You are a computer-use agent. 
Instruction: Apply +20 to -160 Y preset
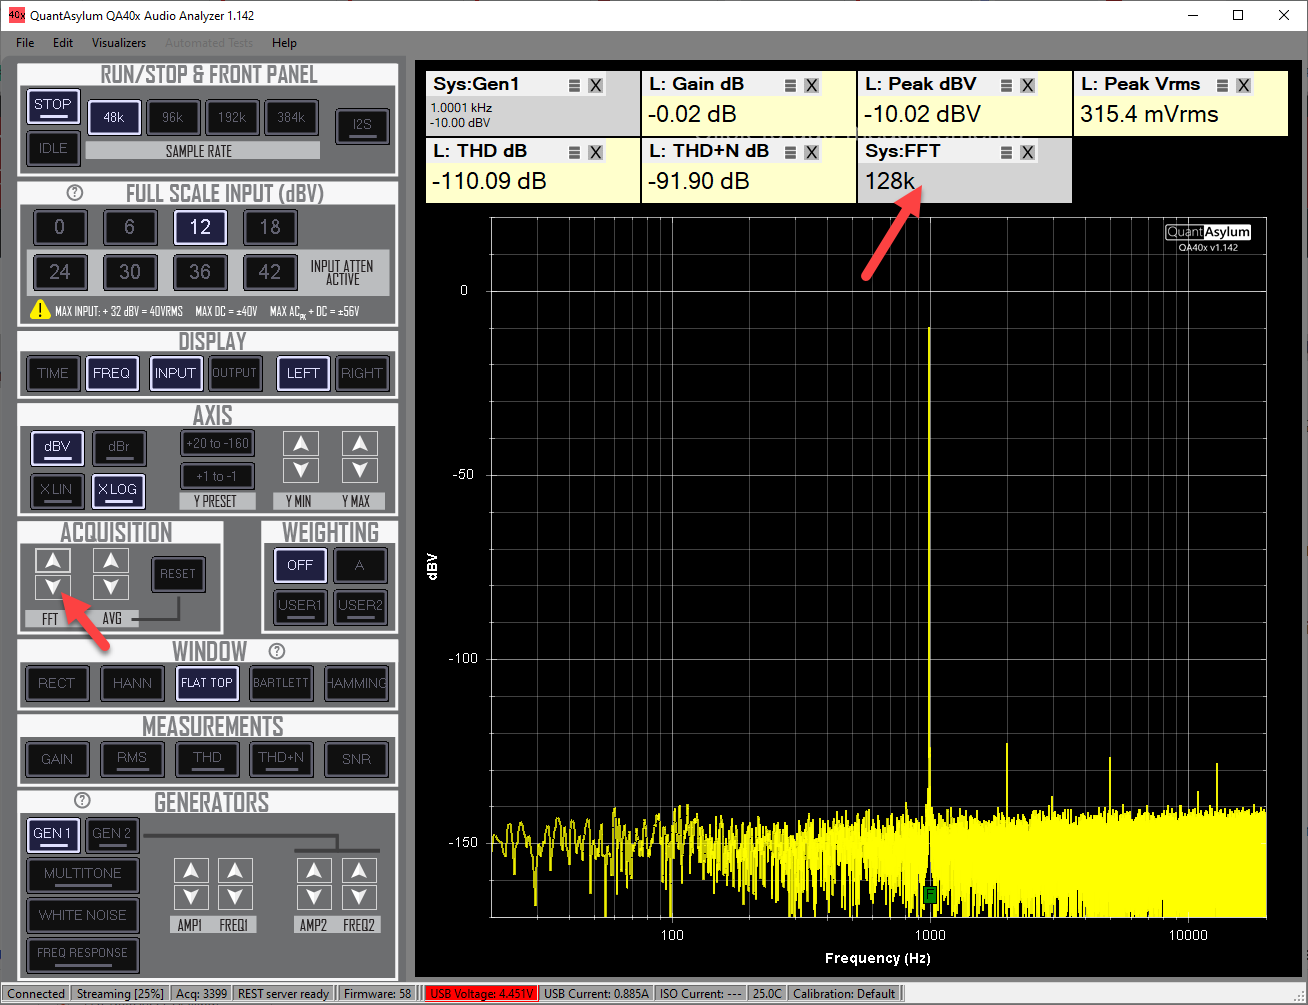coord(217,443)
